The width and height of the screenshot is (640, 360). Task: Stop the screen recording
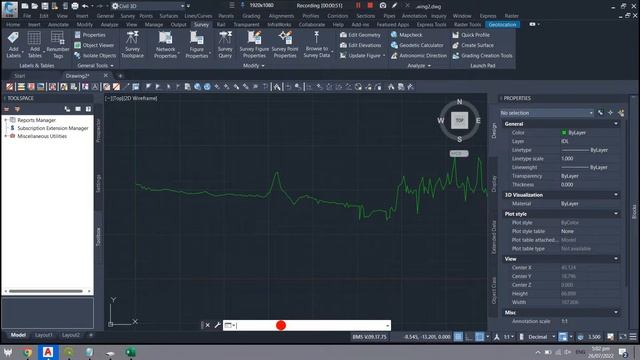click(x=370, y=5)
